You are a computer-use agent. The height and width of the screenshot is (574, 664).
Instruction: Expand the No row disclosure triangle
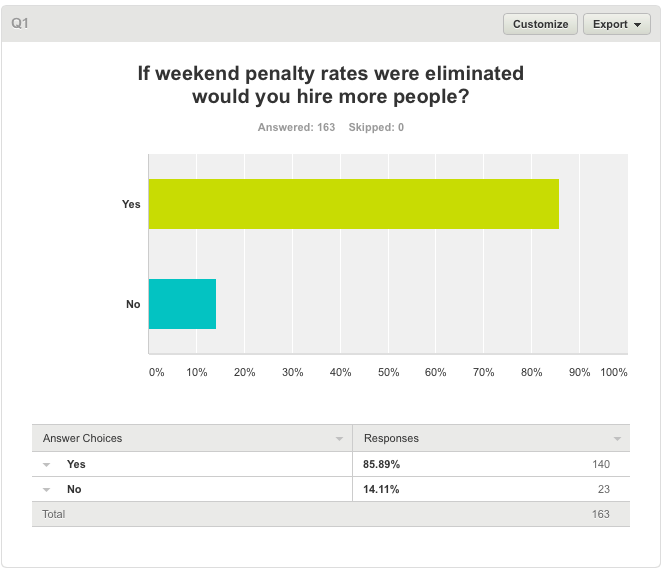coord(46,490)
